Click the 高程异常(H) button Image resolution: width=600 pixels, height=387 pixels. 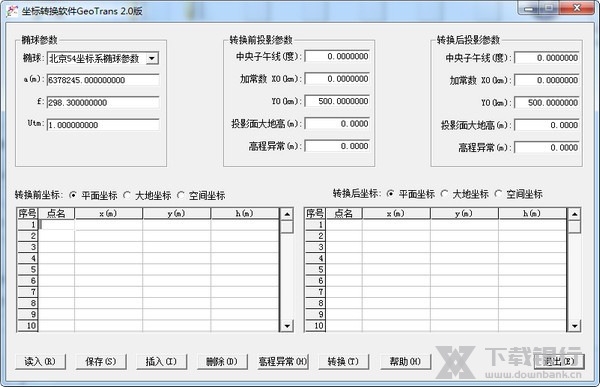coord(283,362)
